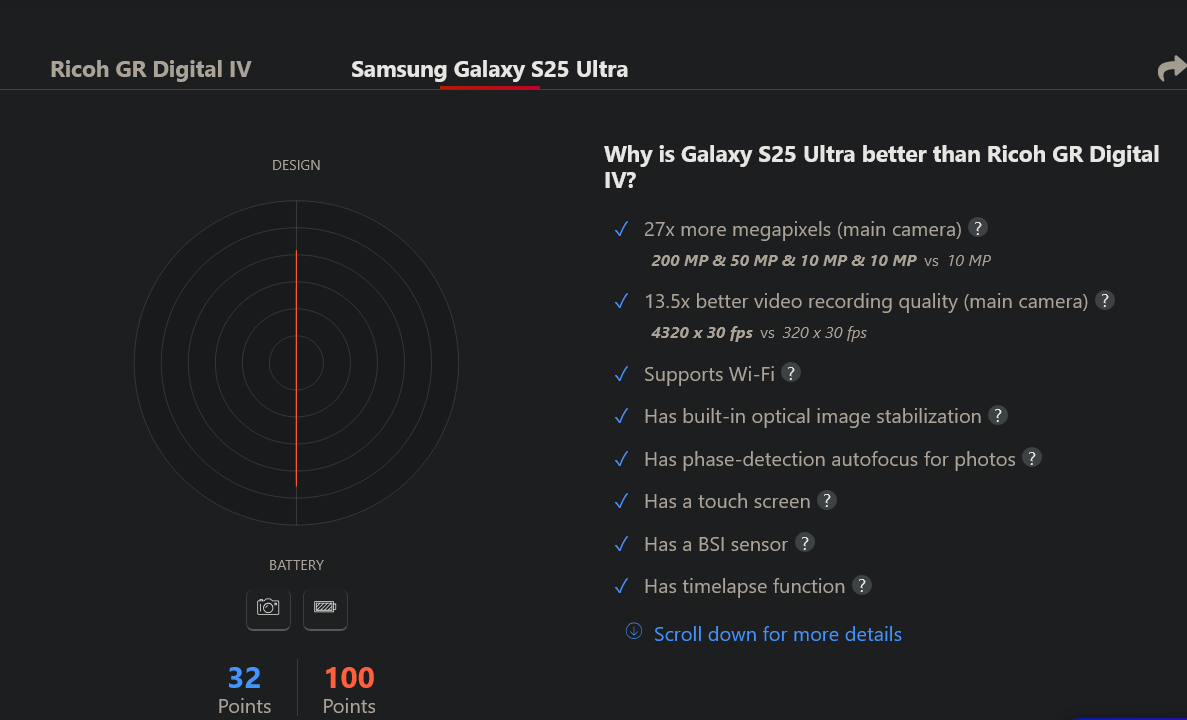Select the battery category icon below the chart

[x=326, y=609]
